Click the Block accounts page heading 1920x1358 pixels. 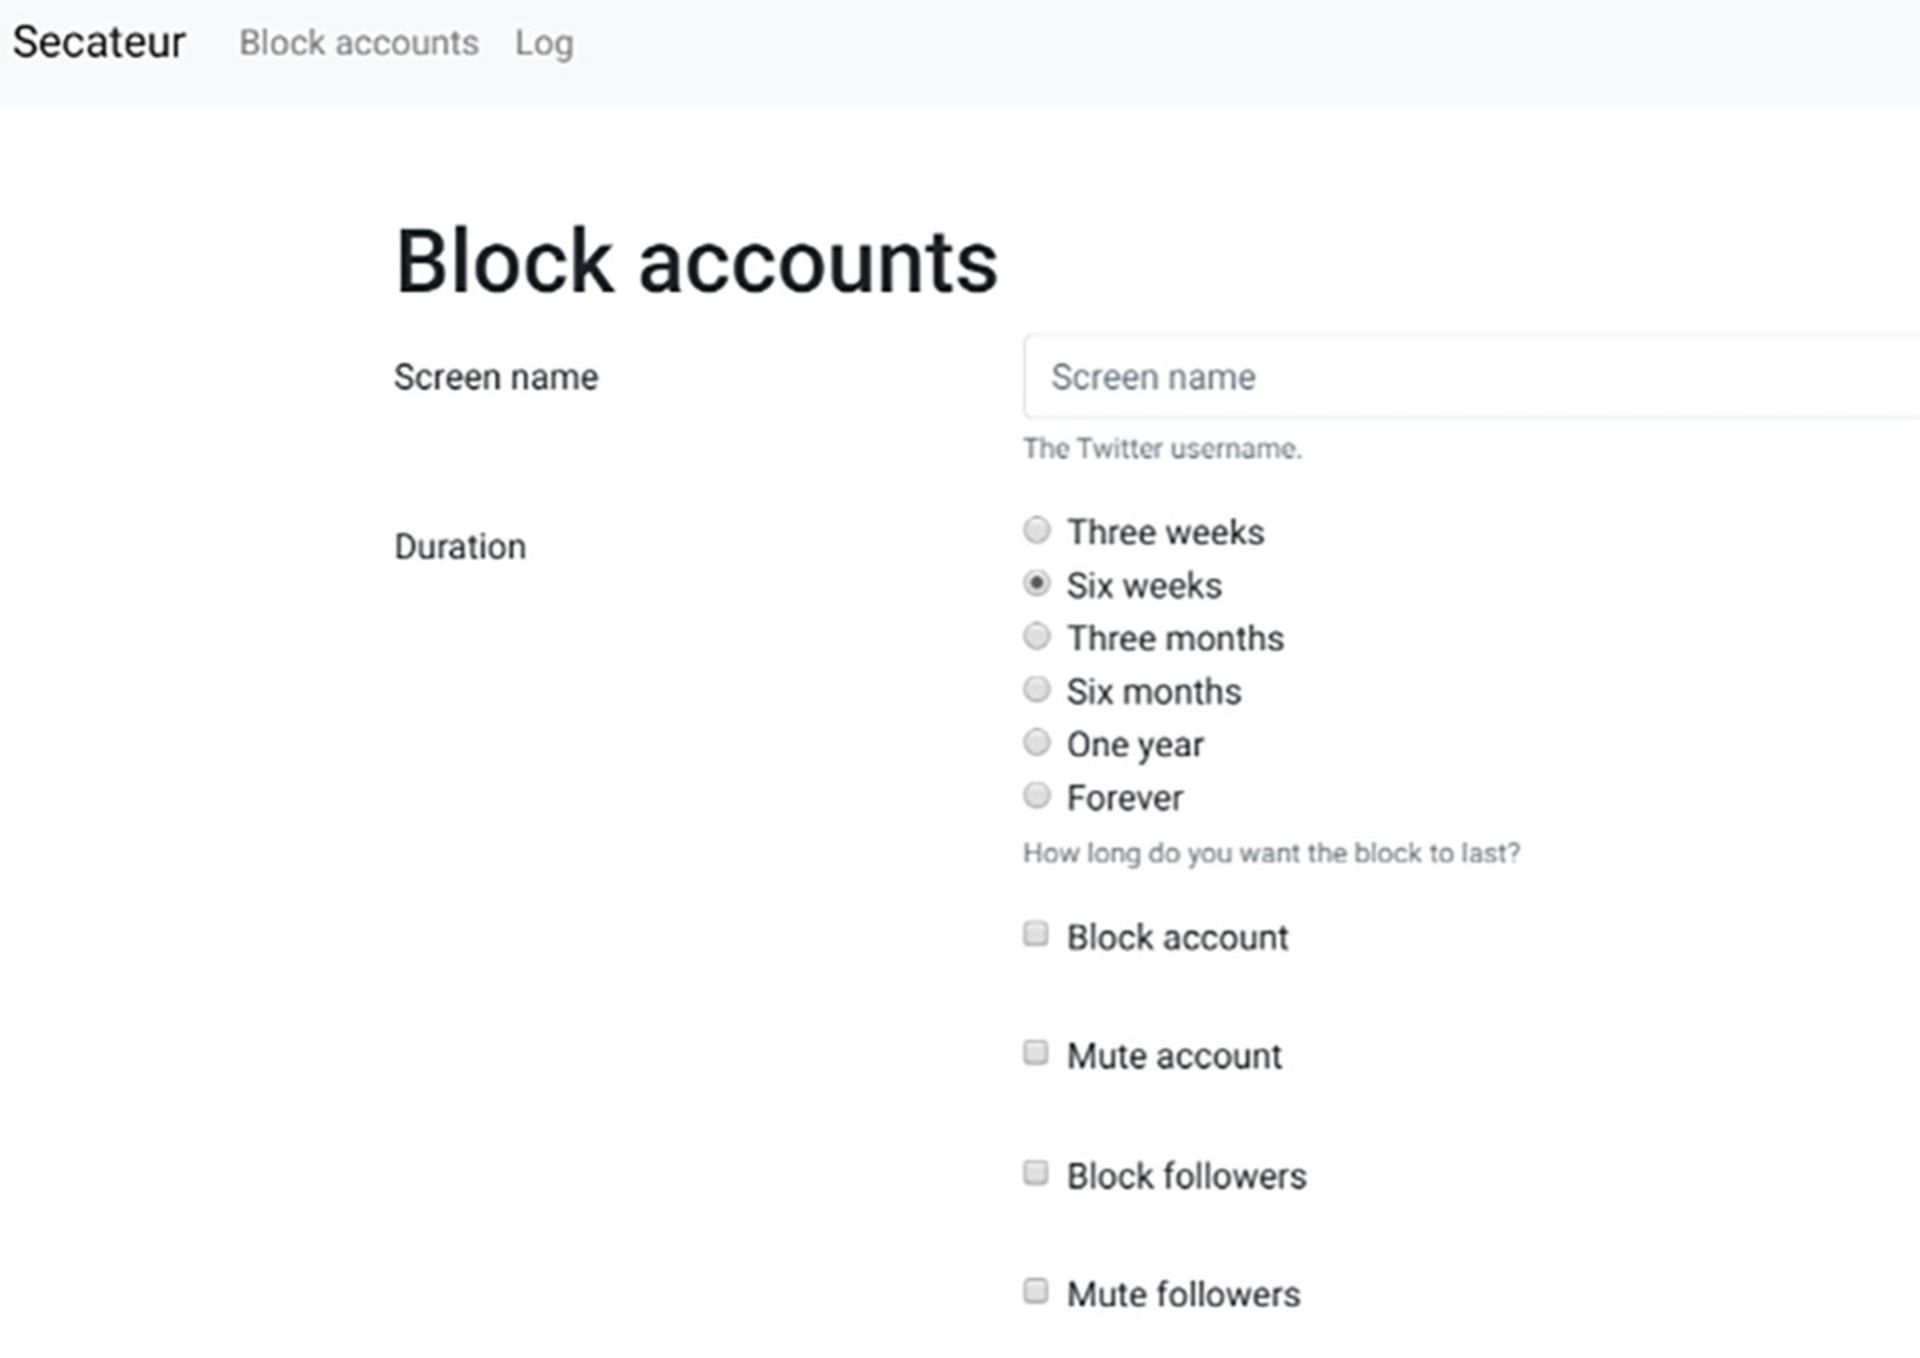(696, 262)
